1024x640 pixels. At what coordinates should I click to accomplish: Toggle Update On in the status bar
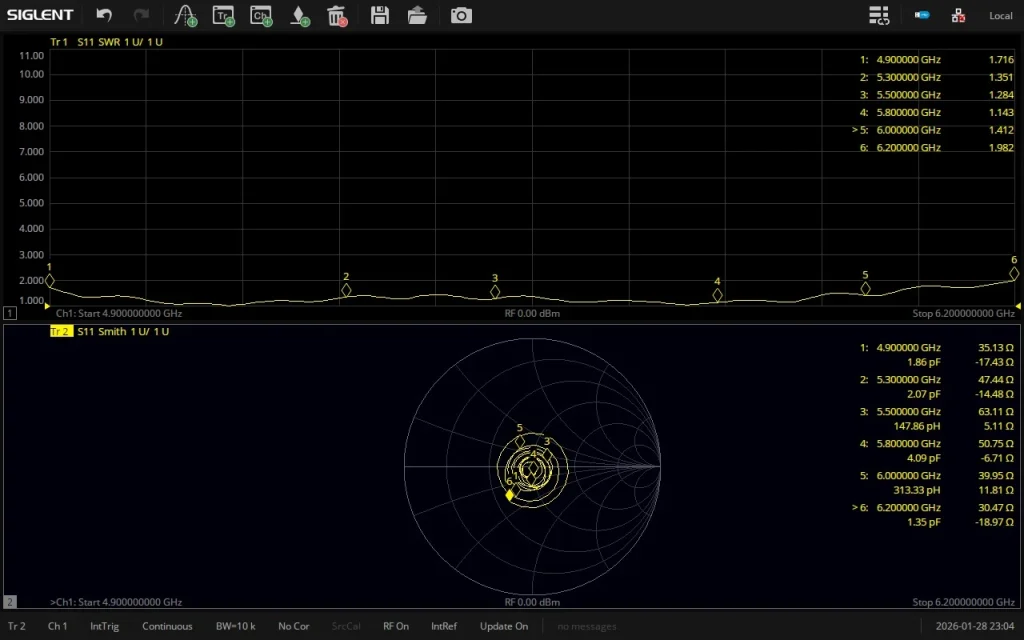click(504, 626)
